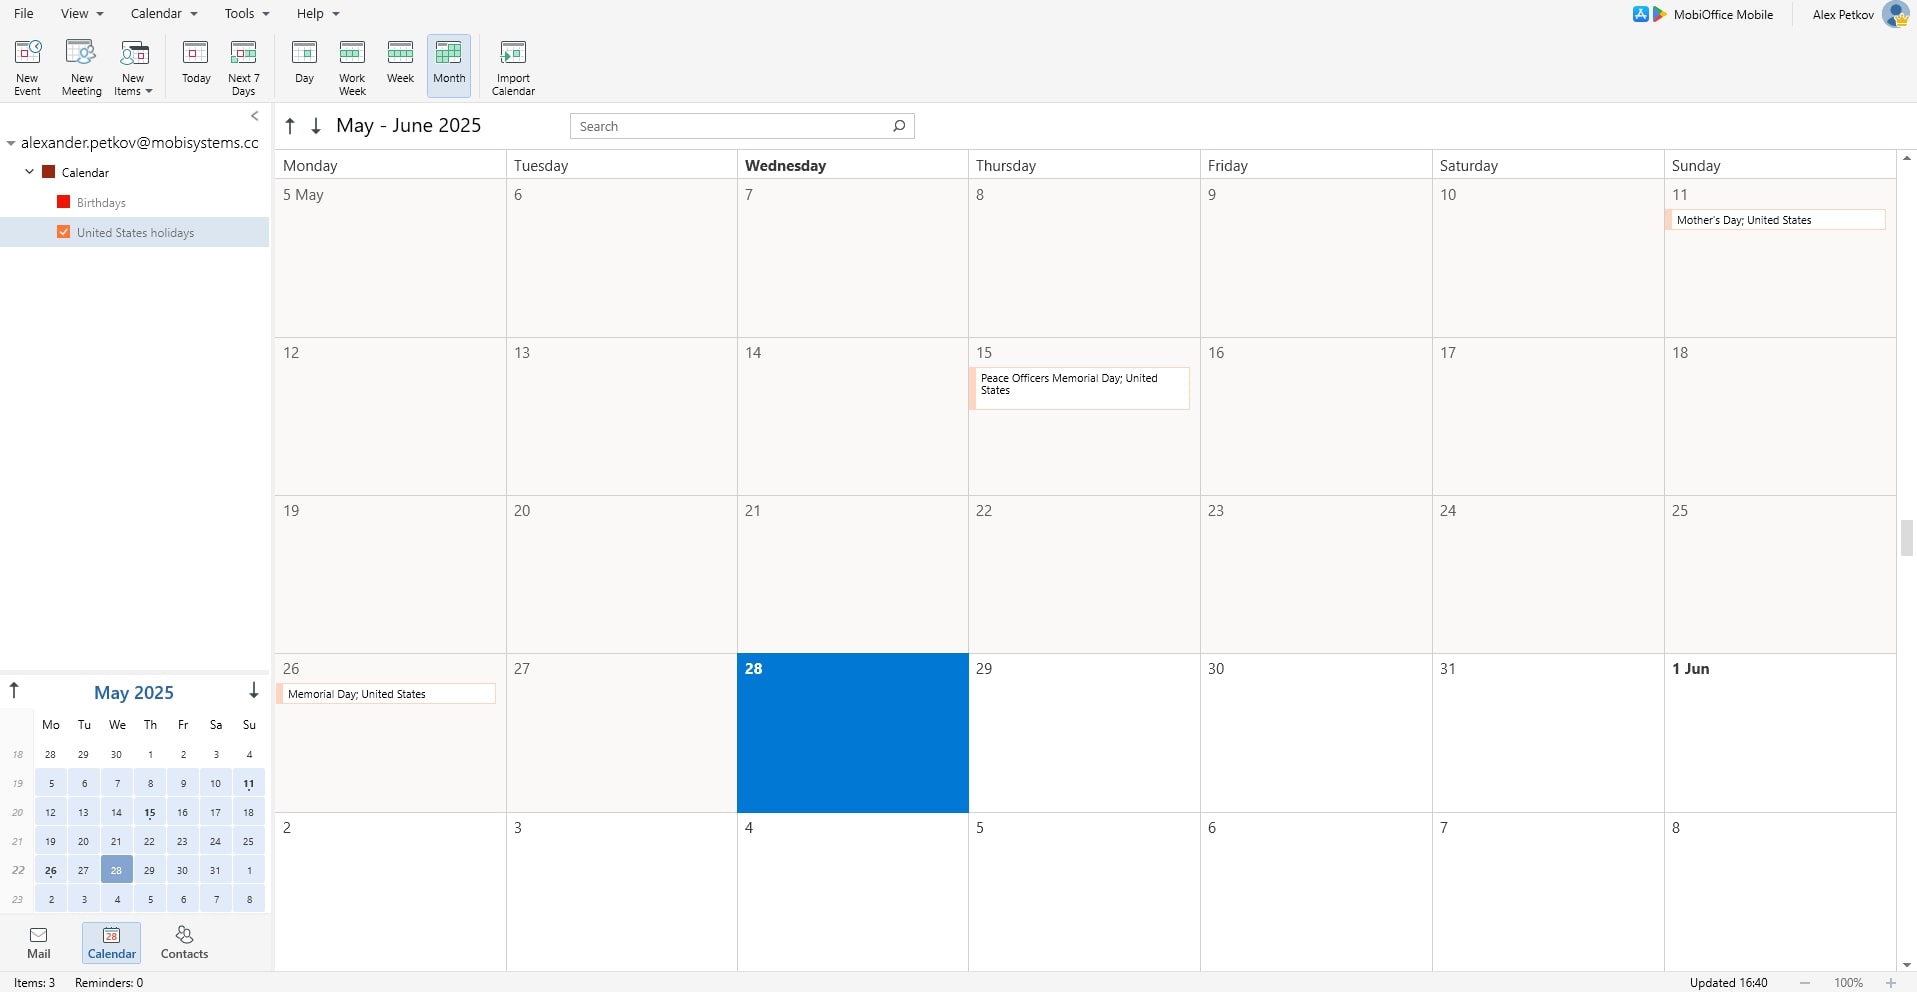The width and height of the screenshot is (1917, 992).
Task: Open the File menu
Action: pyautogui.click(x=24, y=13)
